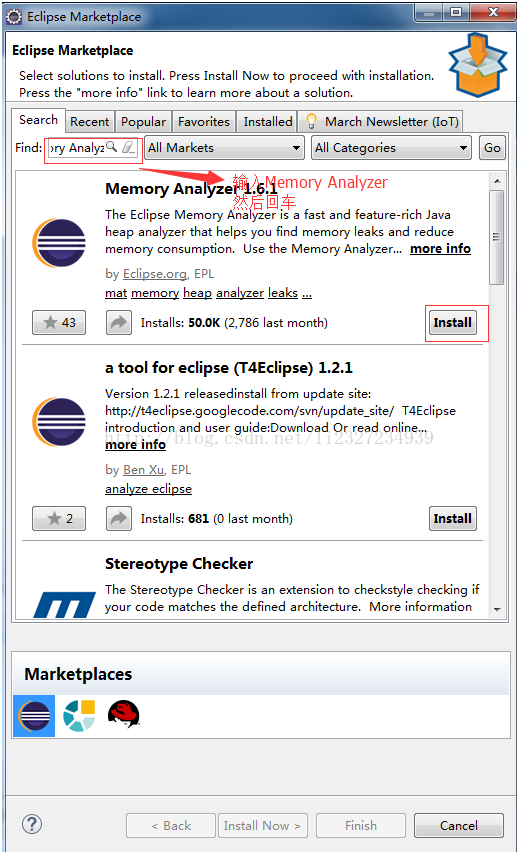Clear the Find field with the eraser icon
This screenshot has height=854, width=519.
pyautogui.click(x=128, y=147)
